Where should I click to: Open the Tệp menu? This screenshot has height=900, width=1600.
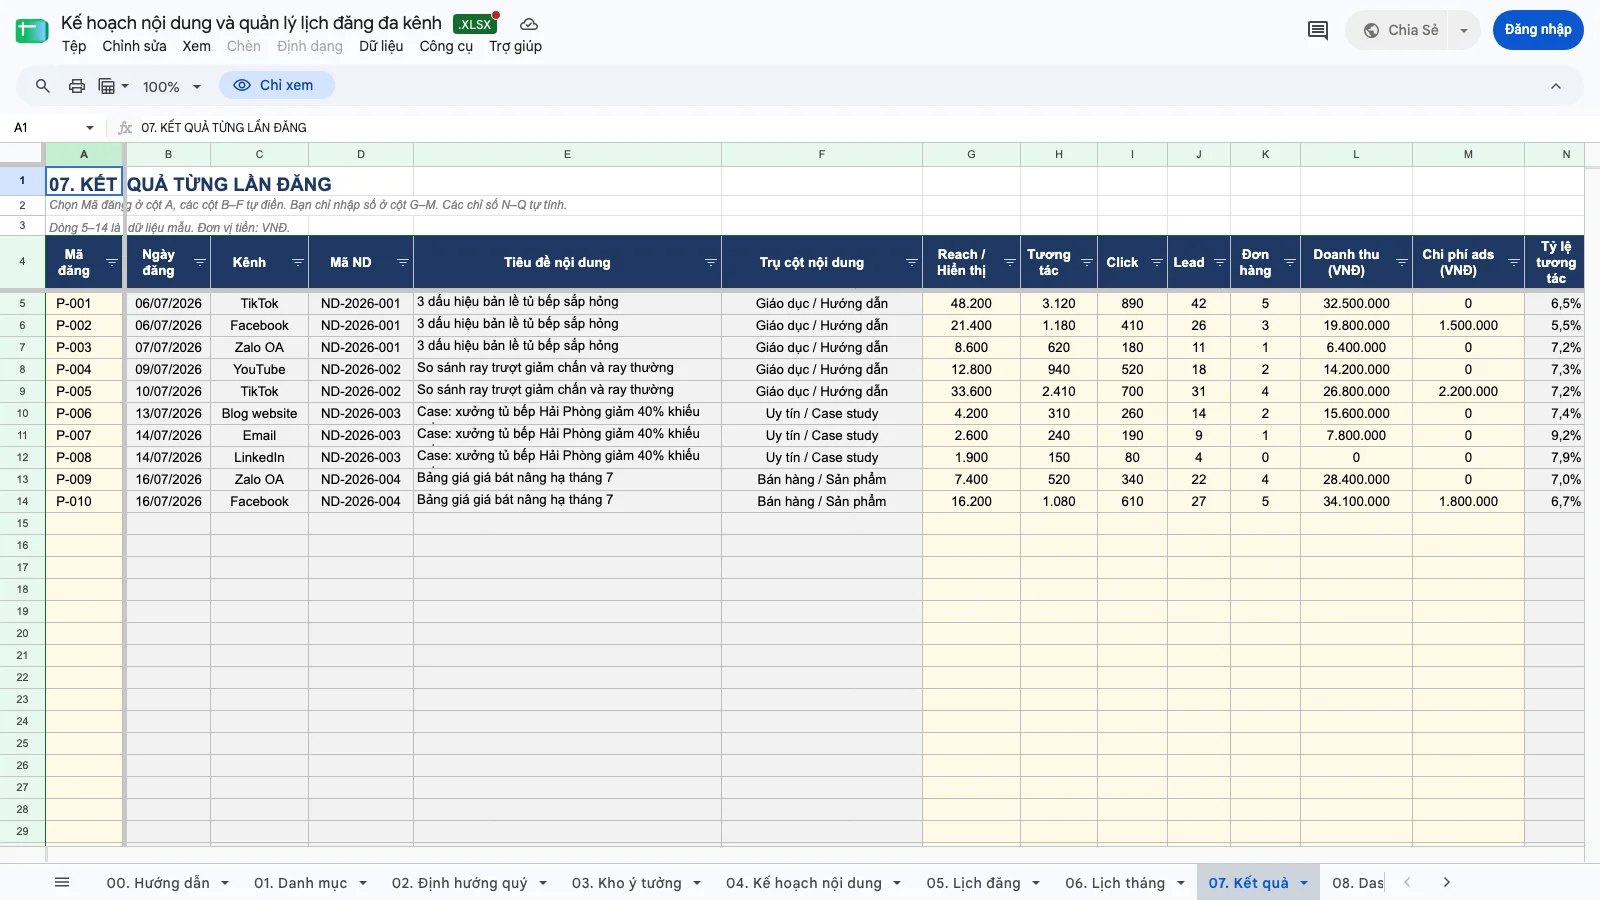point(74,46)
